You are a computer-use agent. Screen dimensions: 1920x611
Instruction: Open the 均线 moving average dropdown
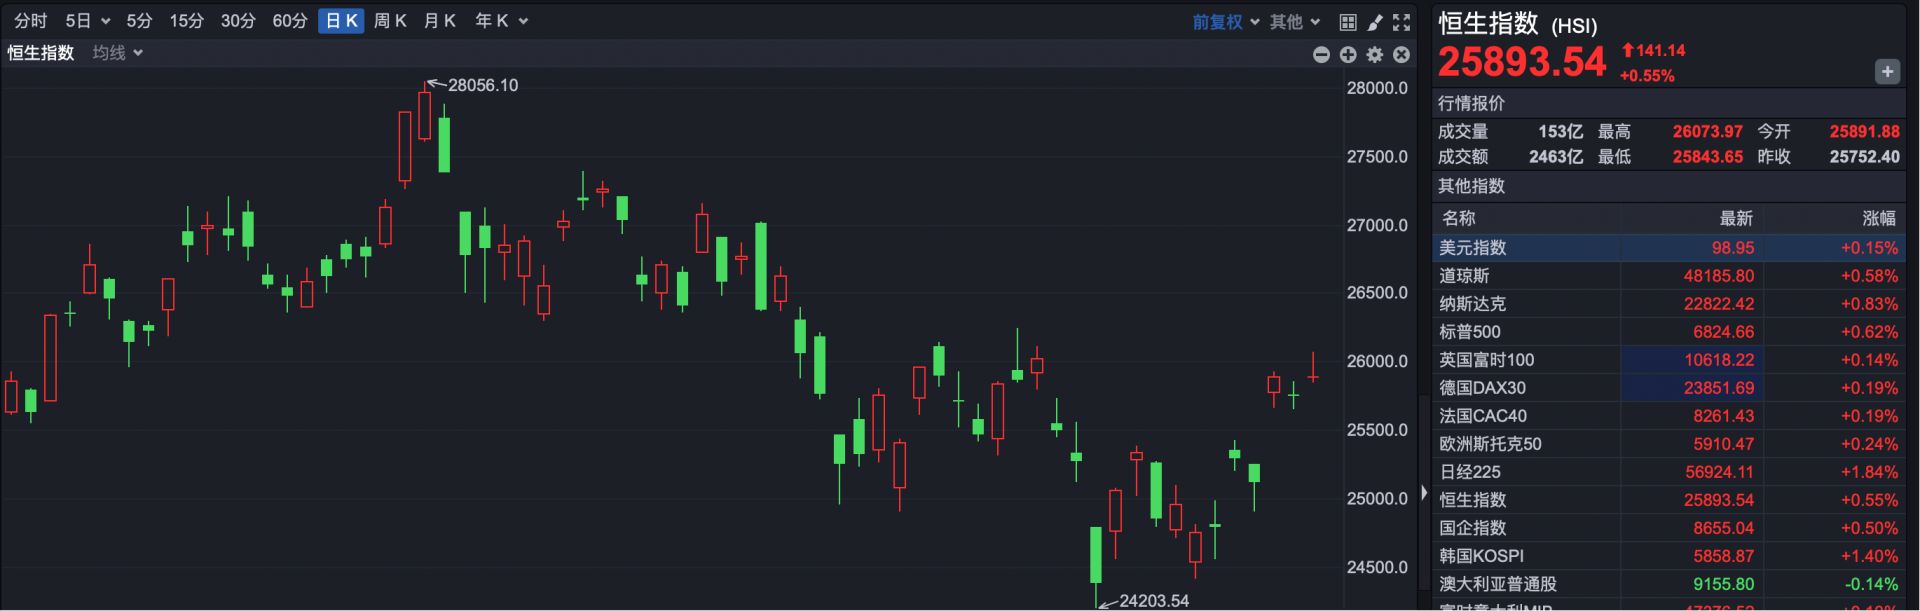(118, 53)
